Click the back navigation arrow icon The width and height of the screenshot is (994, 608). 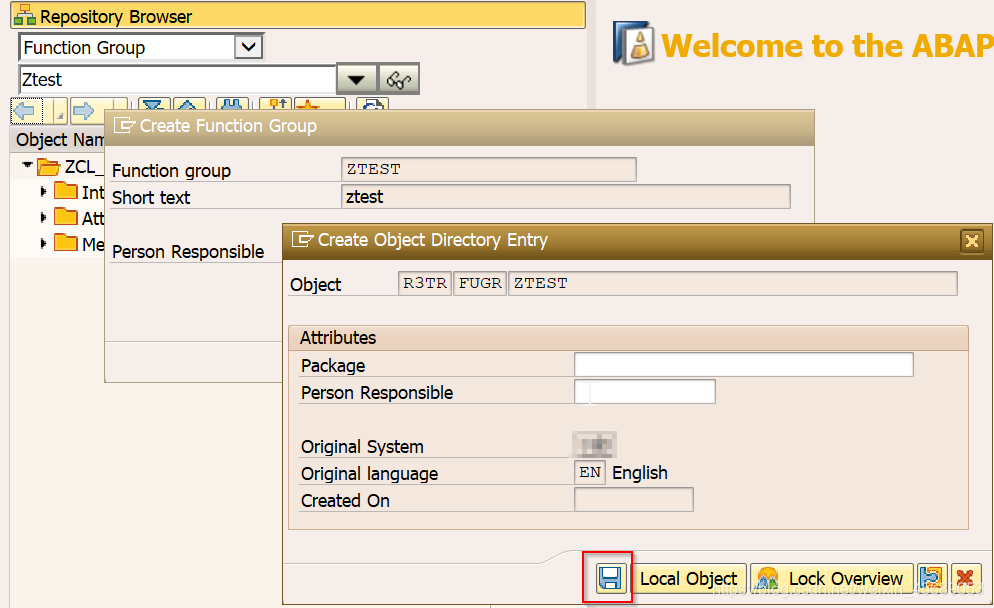25,110
